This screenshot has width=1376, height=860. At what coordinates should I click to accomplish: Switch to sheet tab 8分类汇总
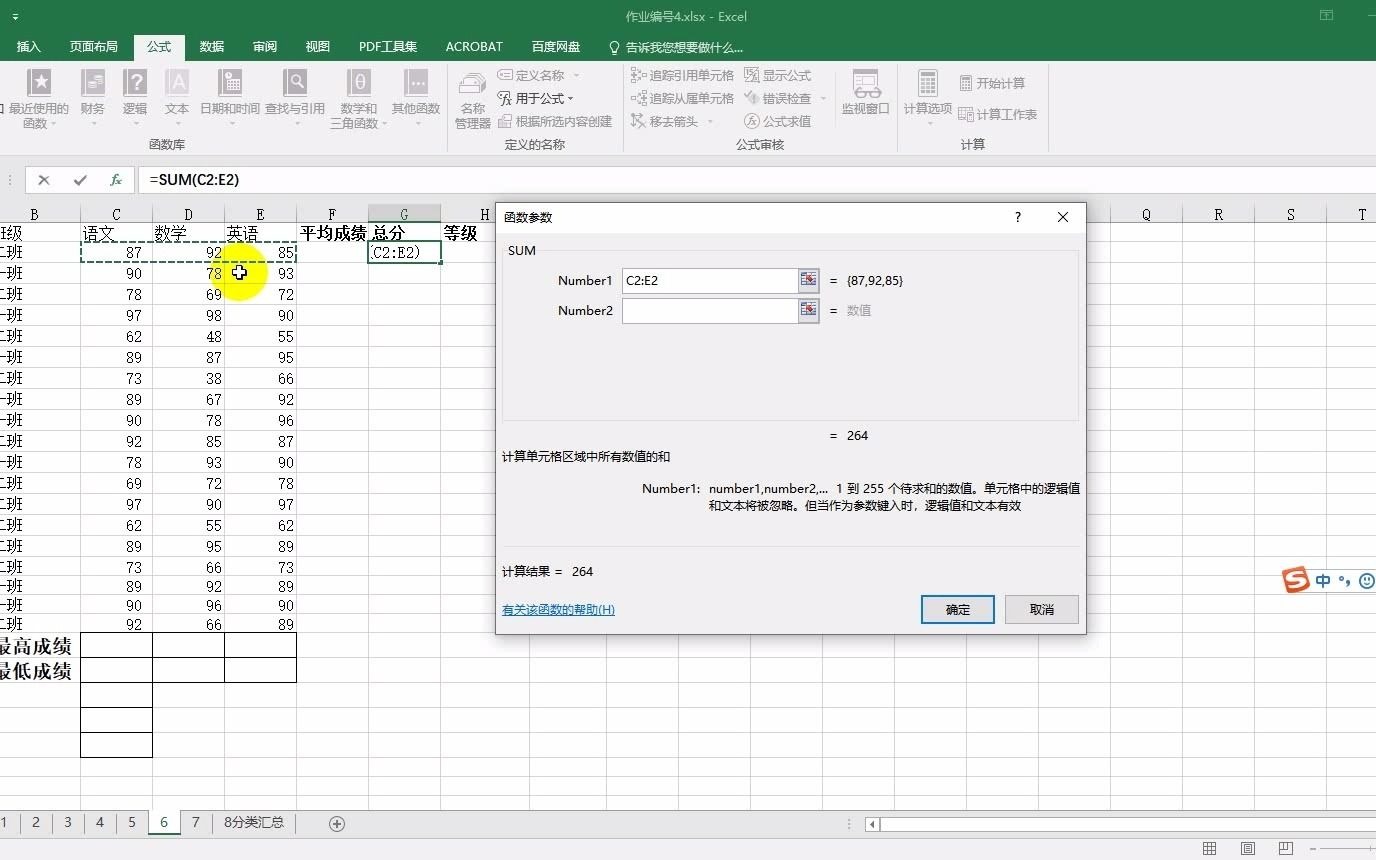tap(254, 822)
